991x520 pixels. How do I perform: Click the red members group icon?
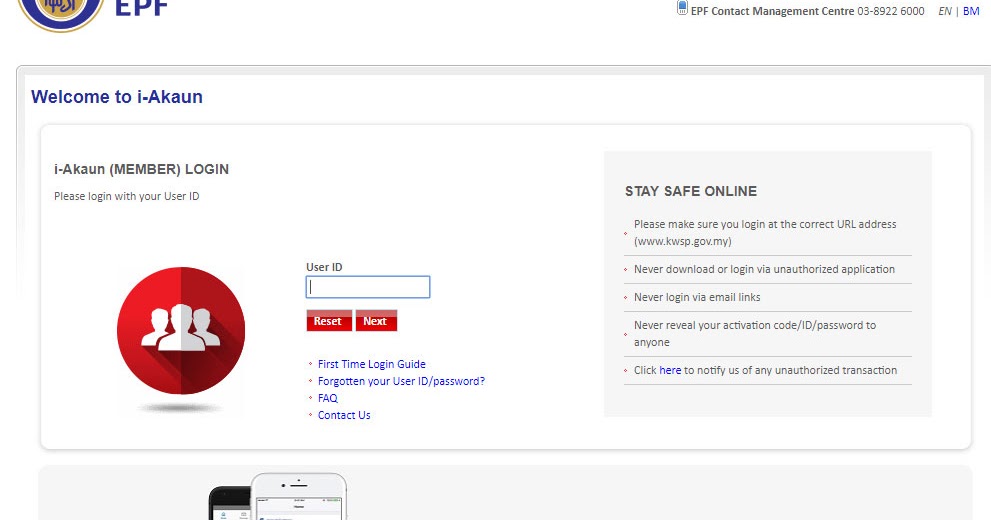[x=181, y=330]
